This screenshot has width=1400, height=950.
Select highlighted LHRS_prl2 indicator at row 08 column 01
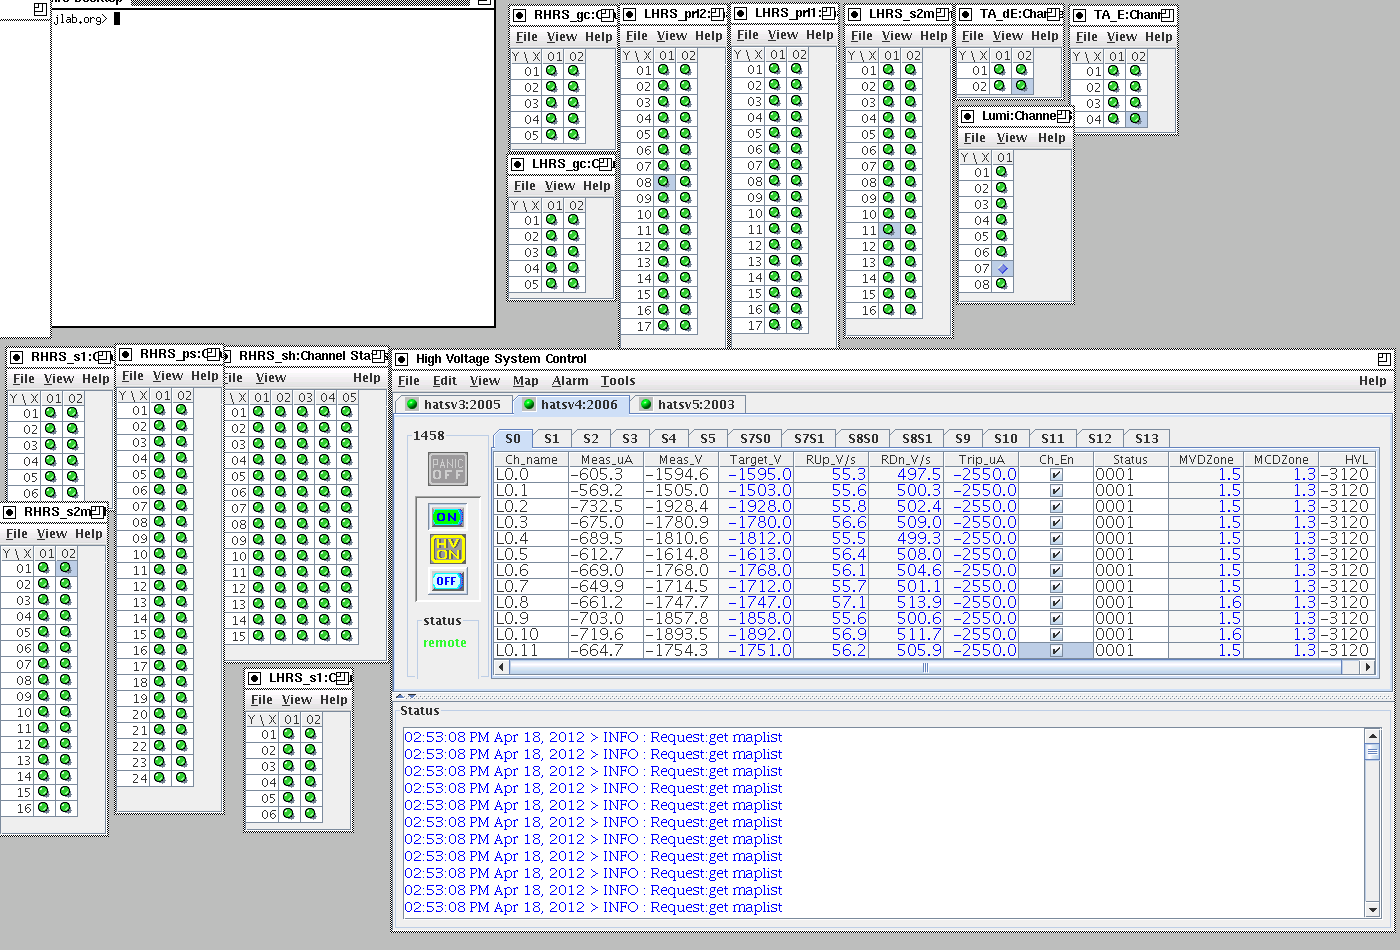click(664, 182)
